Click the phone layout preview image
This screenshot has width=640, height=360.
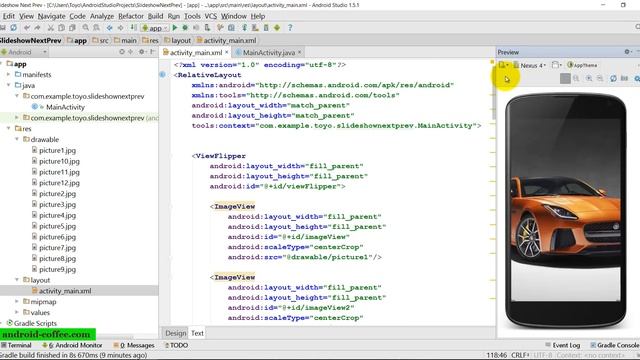click(565, 210)
